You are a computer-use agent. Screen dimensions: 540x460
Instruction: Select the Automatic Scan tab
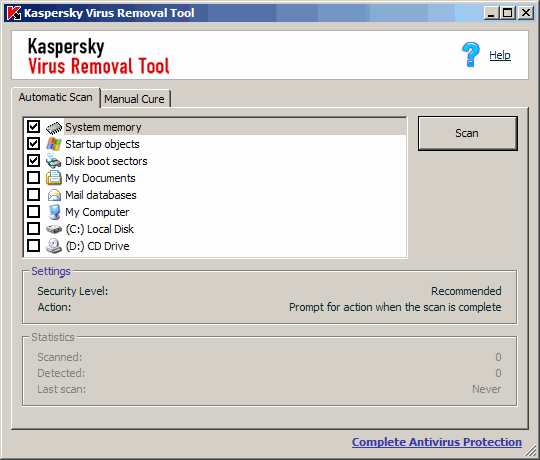(x=56, y=97)
